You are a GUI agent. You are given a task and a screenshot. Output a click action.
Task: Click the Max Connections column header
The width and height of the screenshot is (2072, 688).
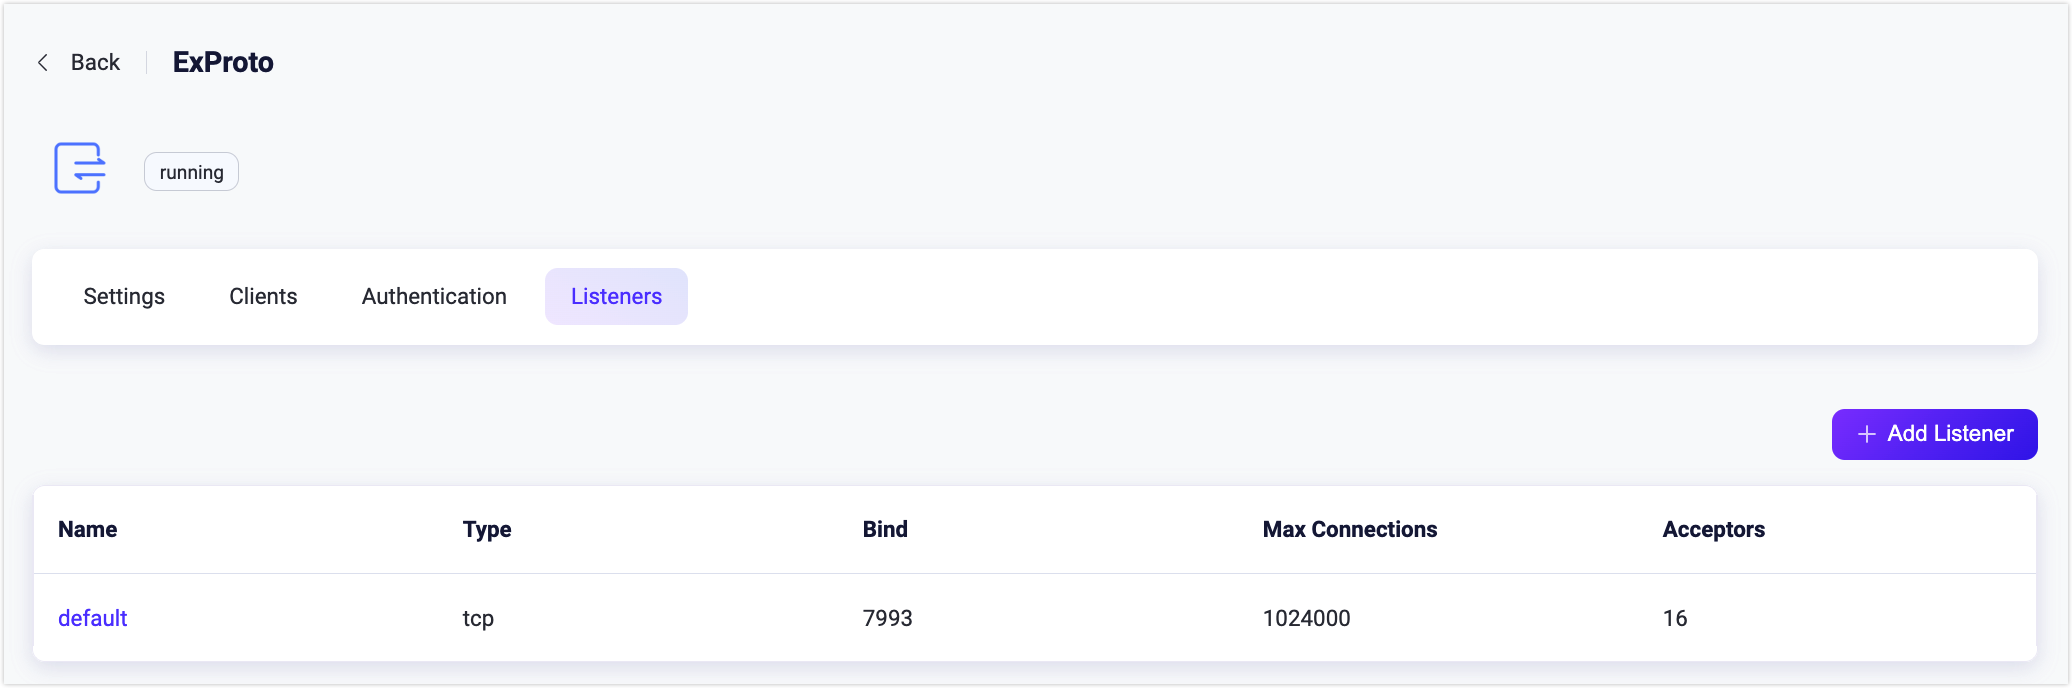[1349, 530]
